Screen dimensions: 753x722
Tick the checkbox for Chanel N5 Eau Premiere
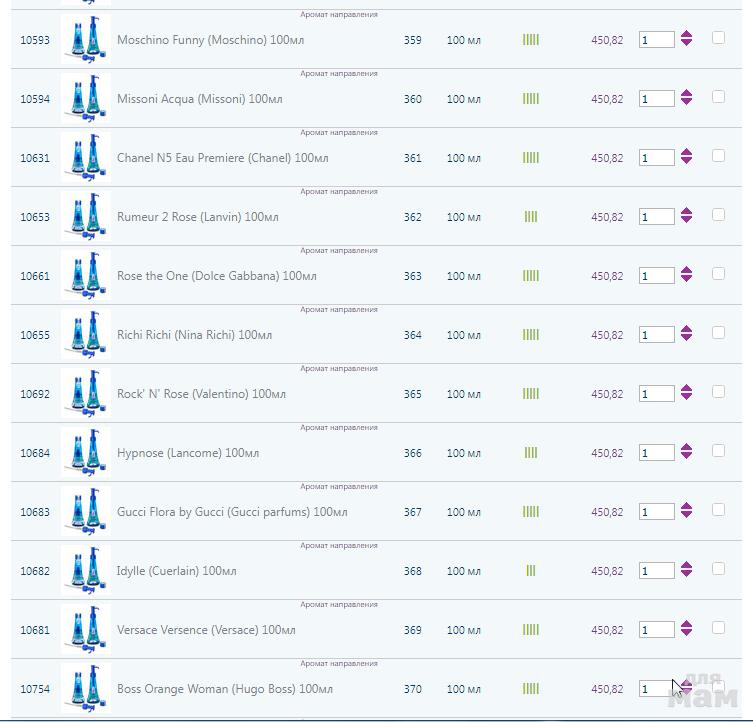pyautogui.click(x=718, y=156)
